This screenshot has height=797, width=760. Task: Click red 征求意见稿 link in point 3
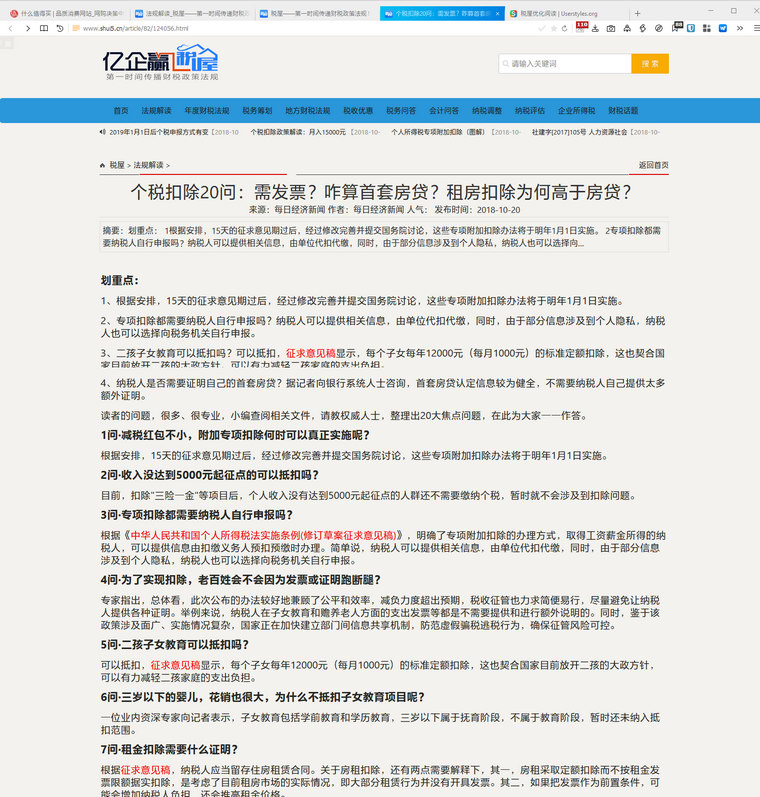(311, 353)
